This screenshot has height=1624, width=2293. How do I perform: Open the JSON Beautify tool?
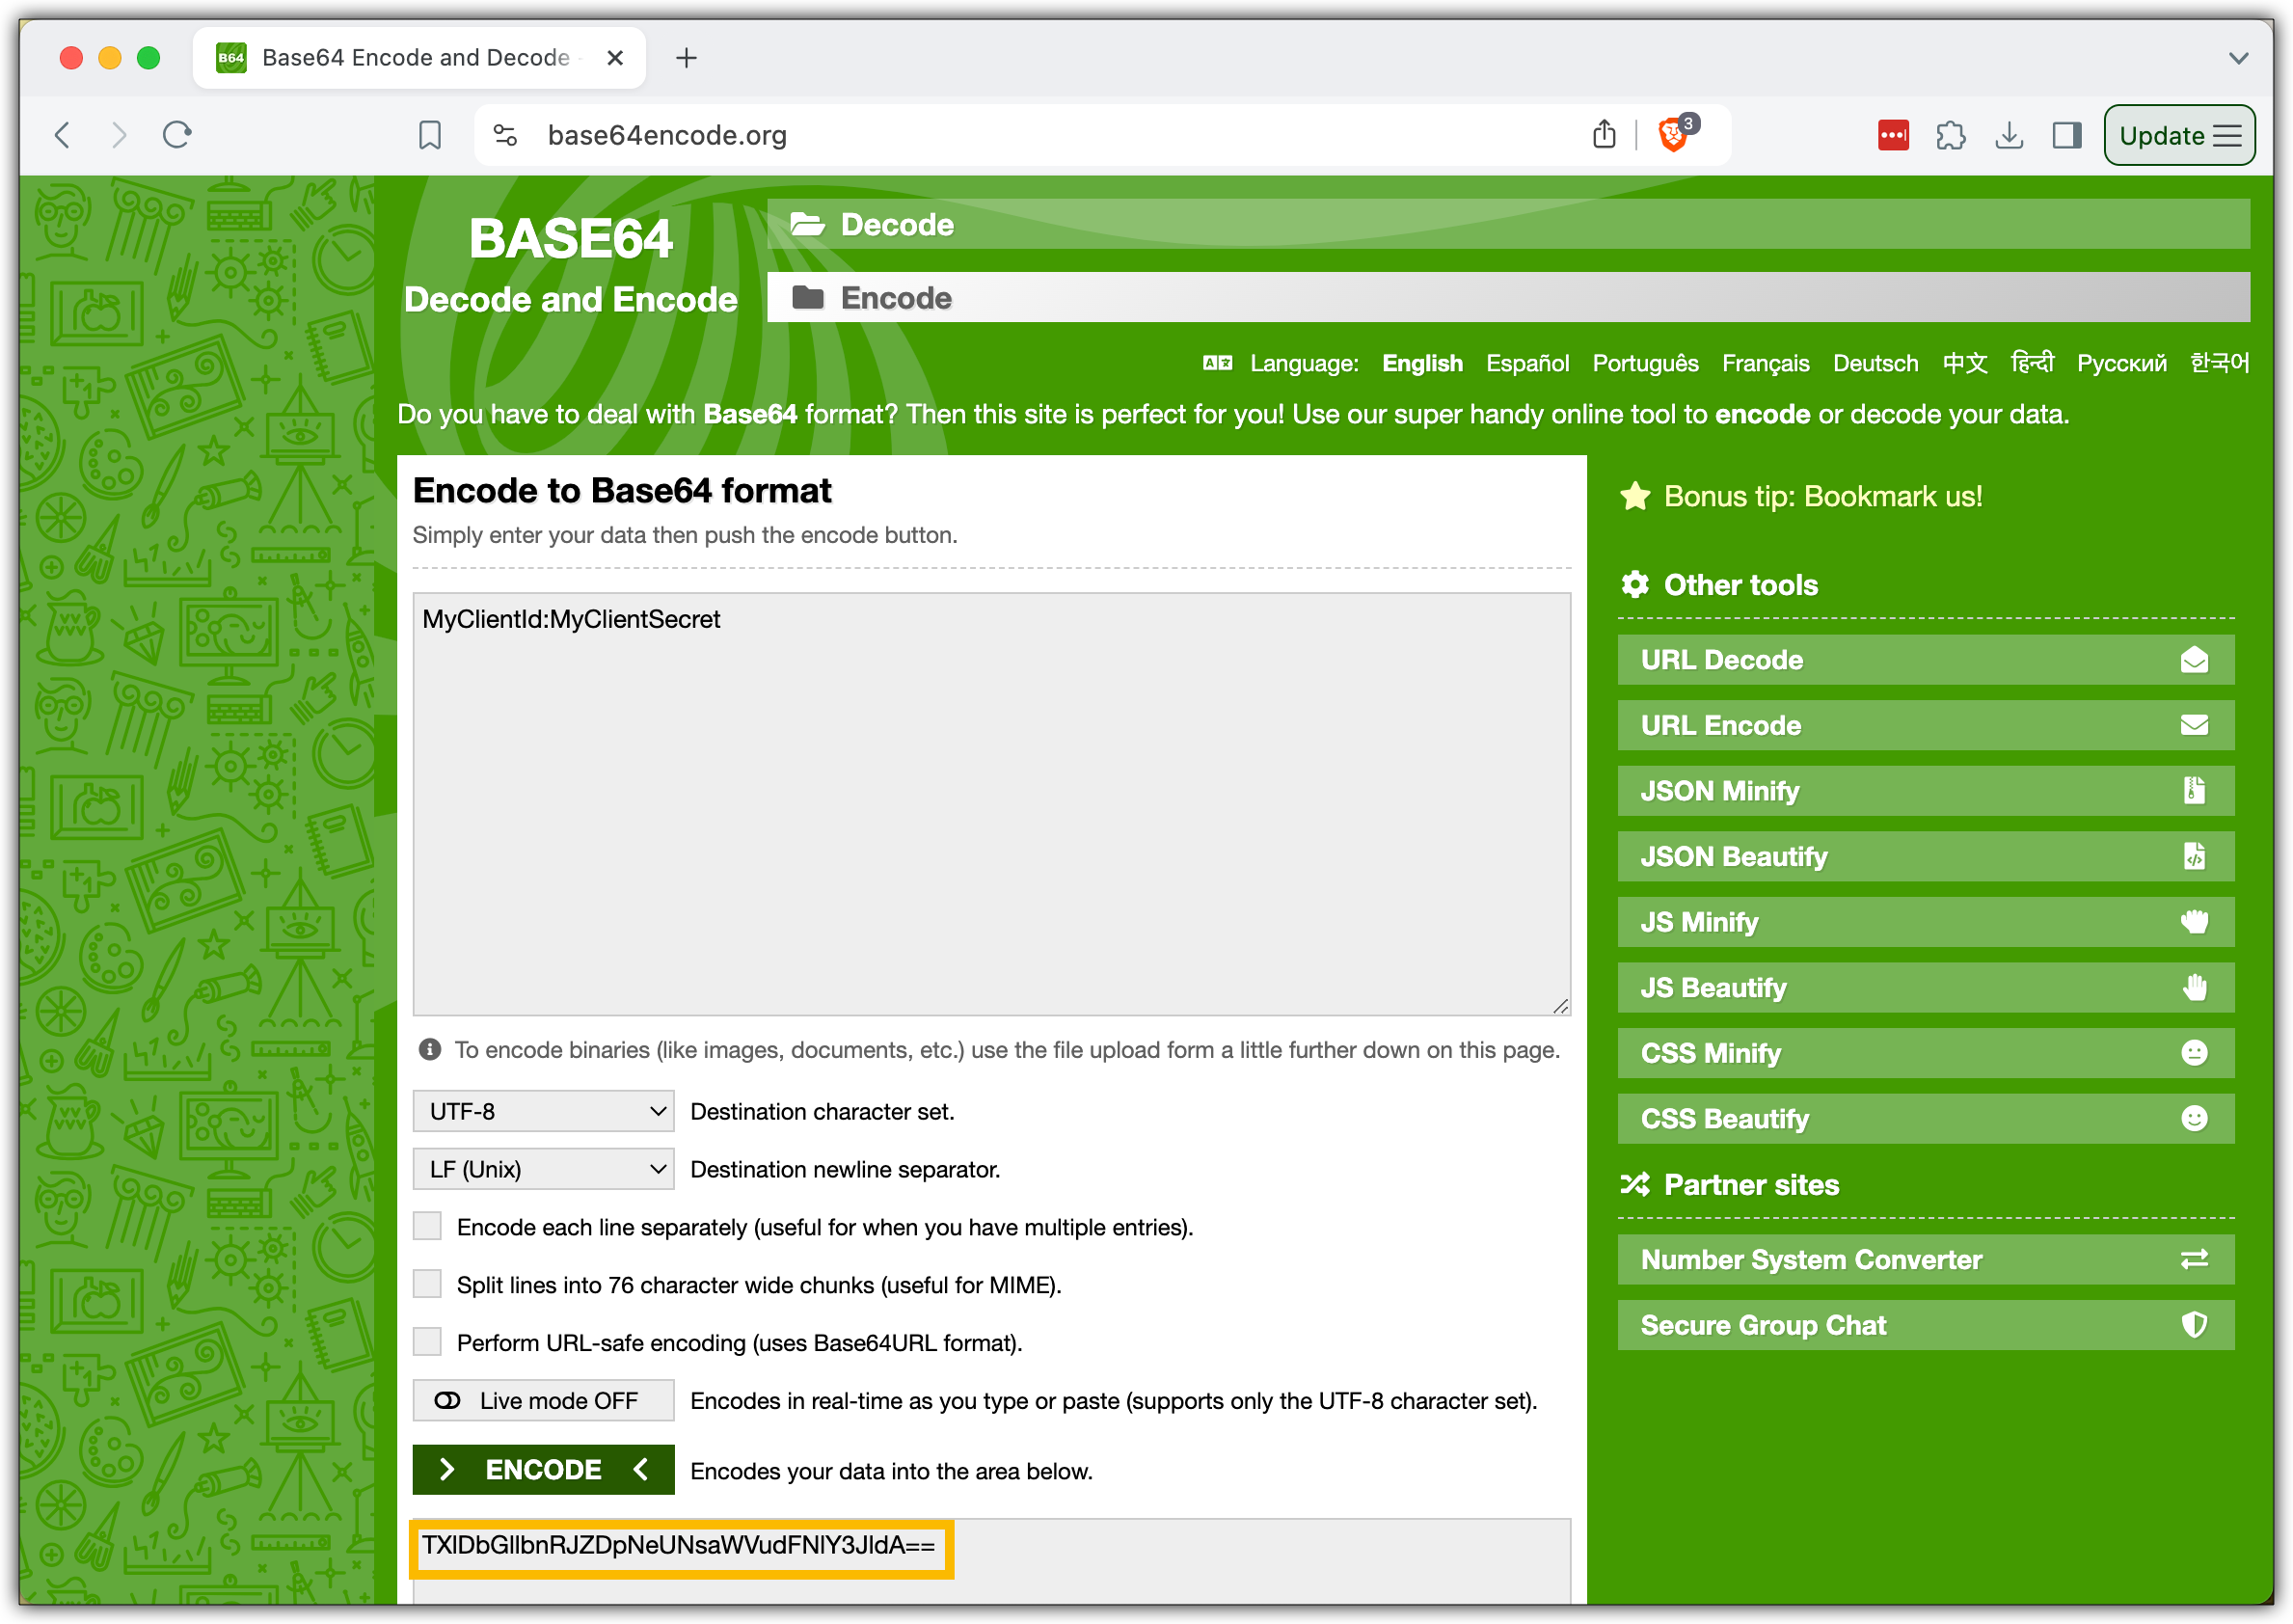point(1925,856)
